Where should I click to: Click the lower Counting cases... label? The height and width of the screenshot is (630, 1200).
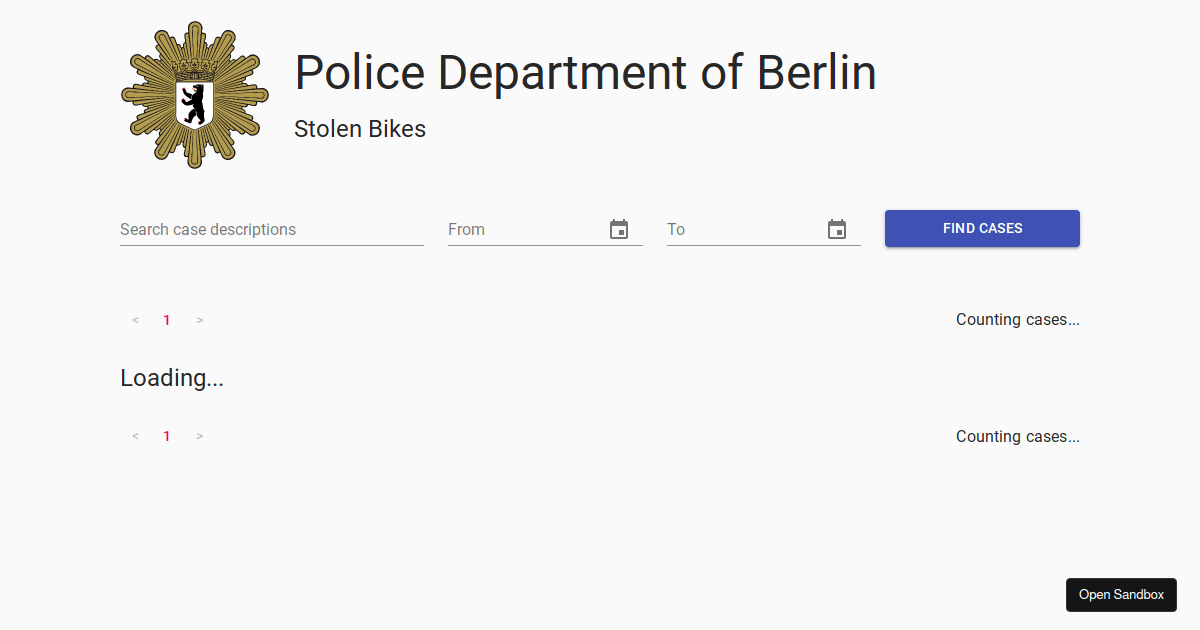pos(1017,437)
